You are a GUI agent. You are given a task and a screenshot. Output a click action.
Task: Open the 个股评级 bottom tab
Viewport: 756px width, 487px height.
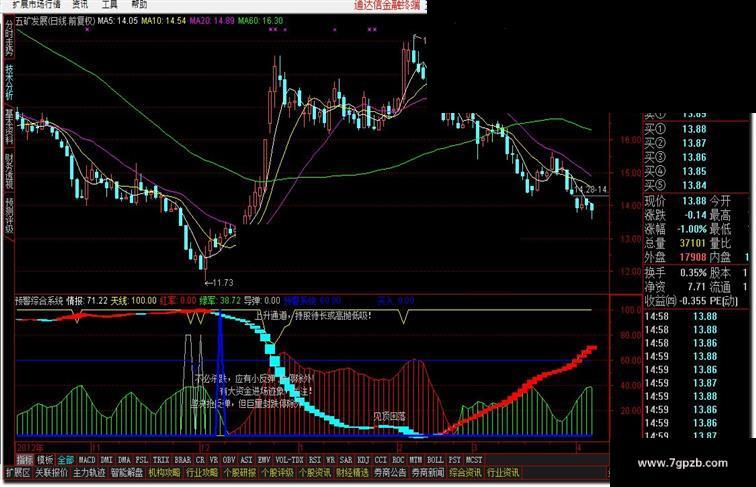[277, 473]
